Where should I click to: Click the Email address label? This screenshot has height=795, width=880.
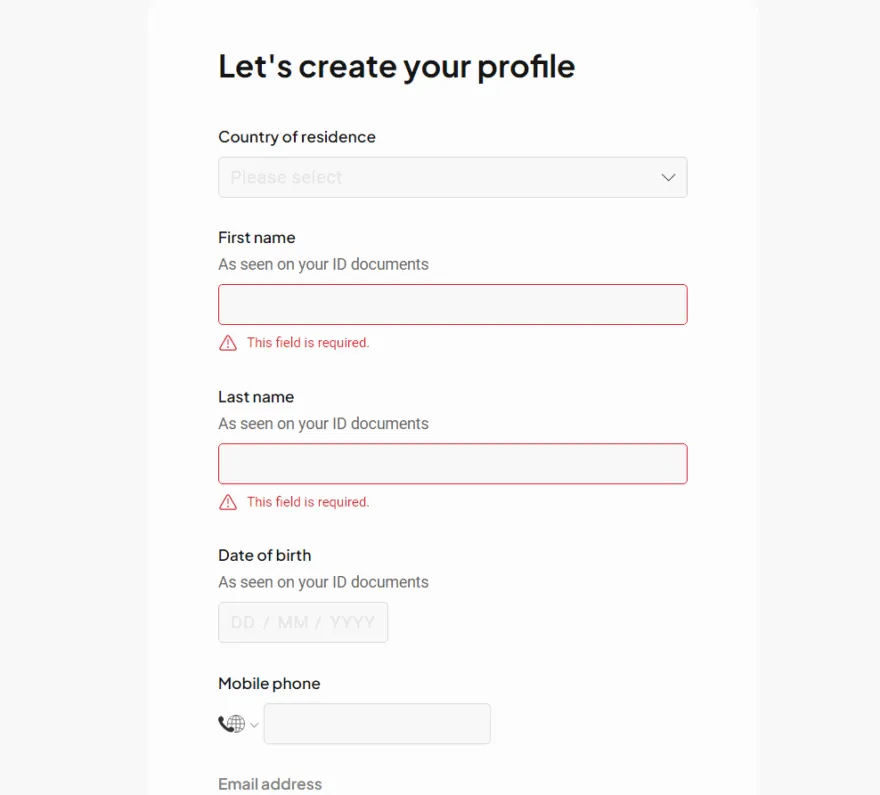point(270,784)
